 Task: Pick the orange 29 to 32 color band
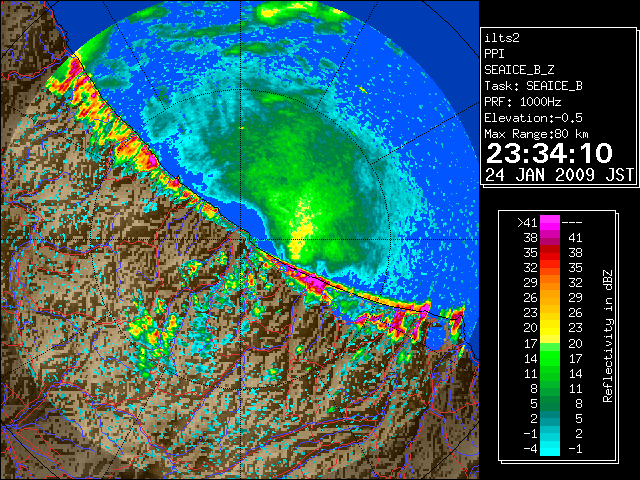coord(550,283)
